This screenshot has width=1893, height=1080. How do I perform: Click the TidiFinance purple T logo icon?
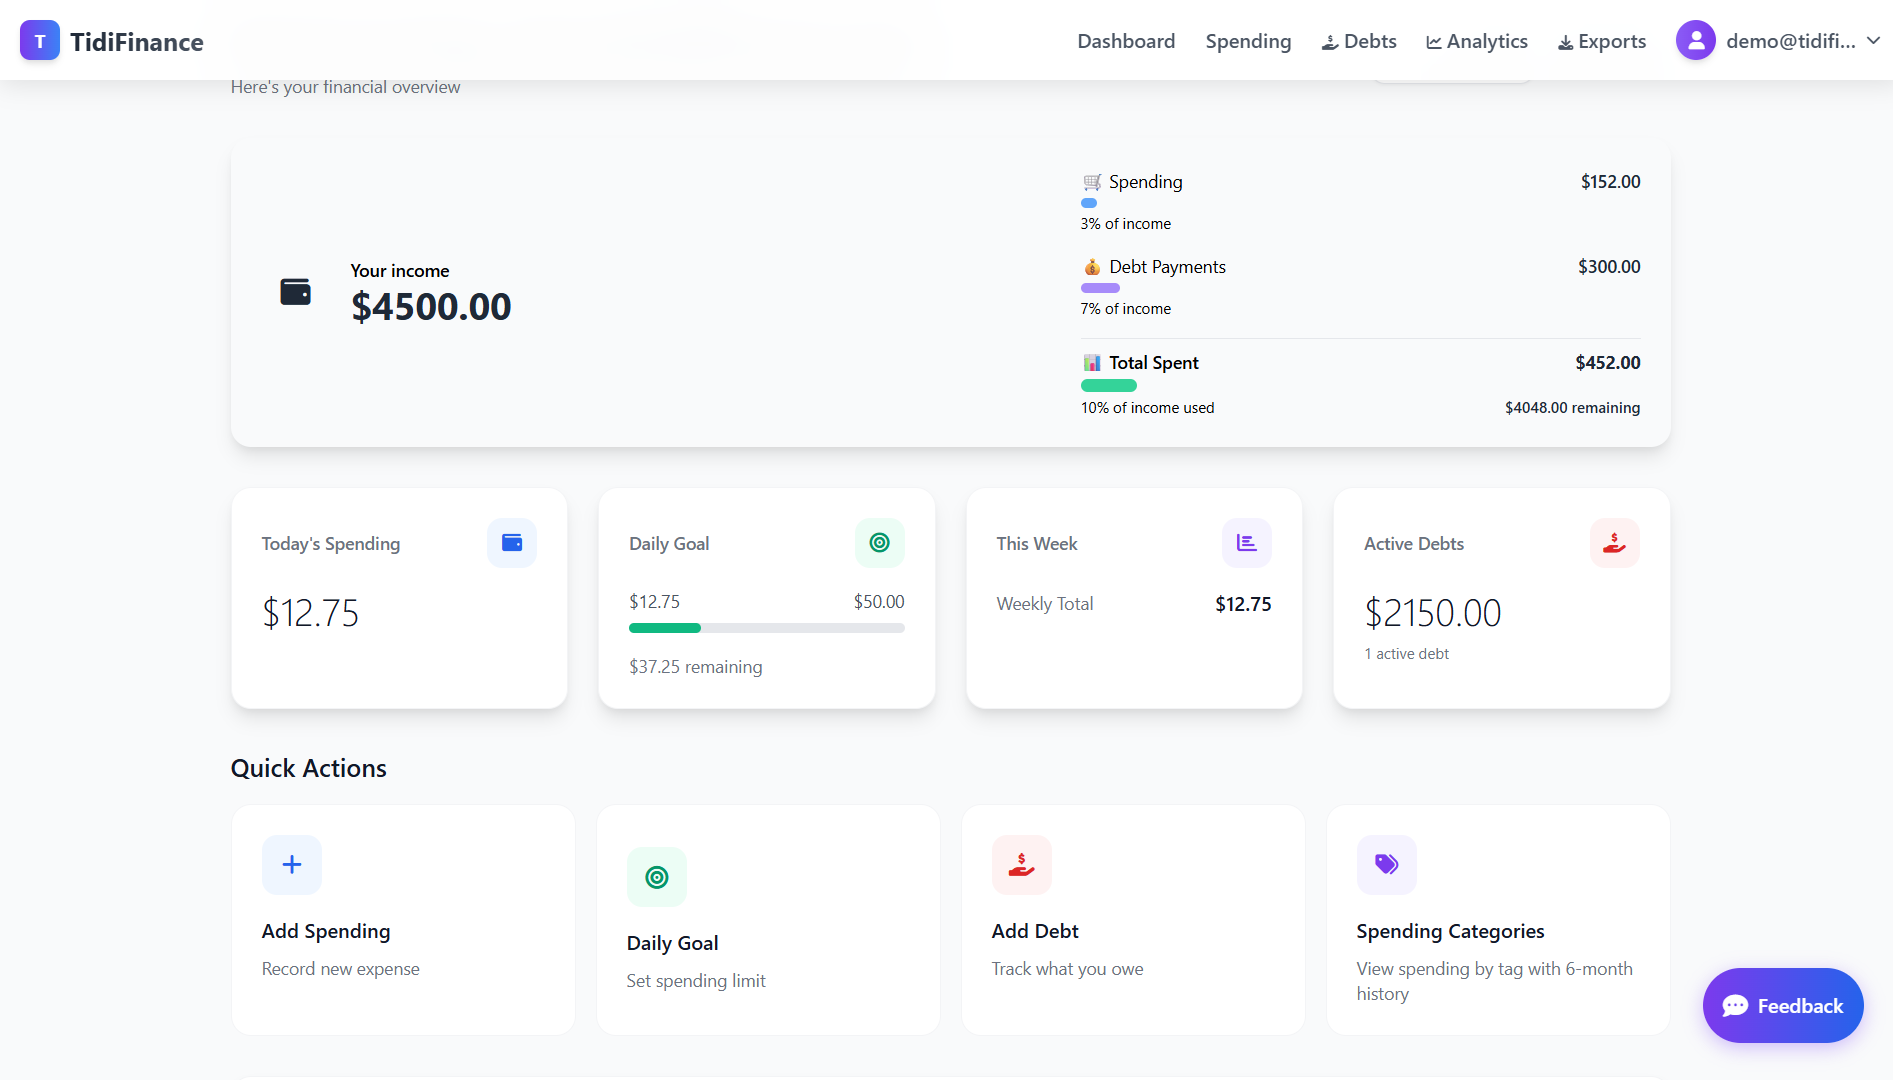(x=40, y=41)
